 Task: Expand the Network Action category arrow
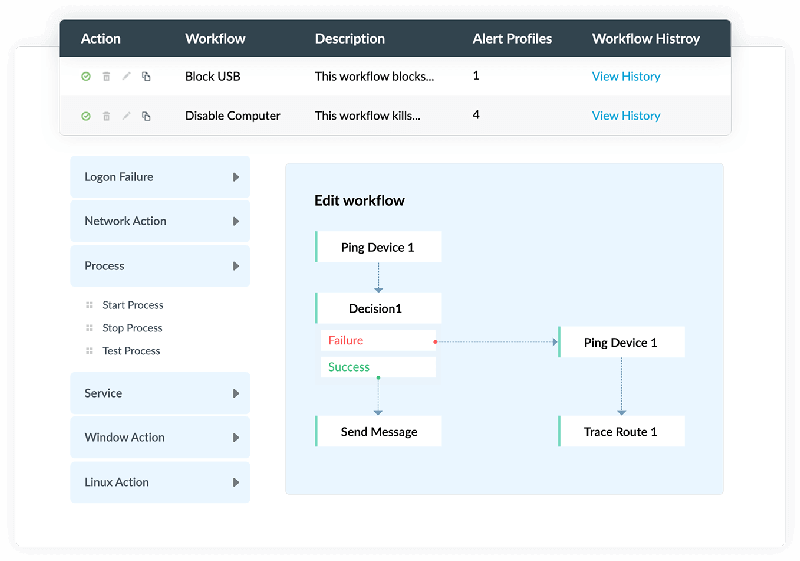[236, 221]
